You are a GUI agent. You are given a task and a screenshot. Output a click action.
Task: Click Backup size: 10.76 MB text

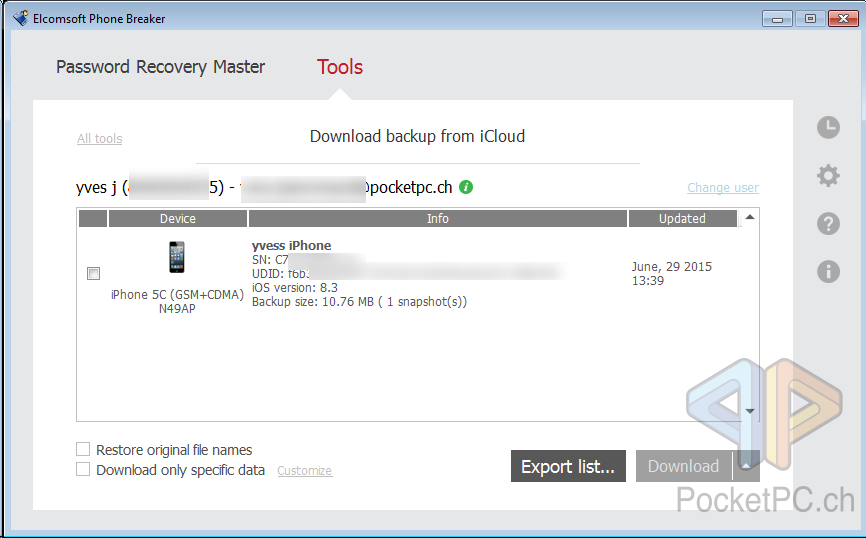360,302
